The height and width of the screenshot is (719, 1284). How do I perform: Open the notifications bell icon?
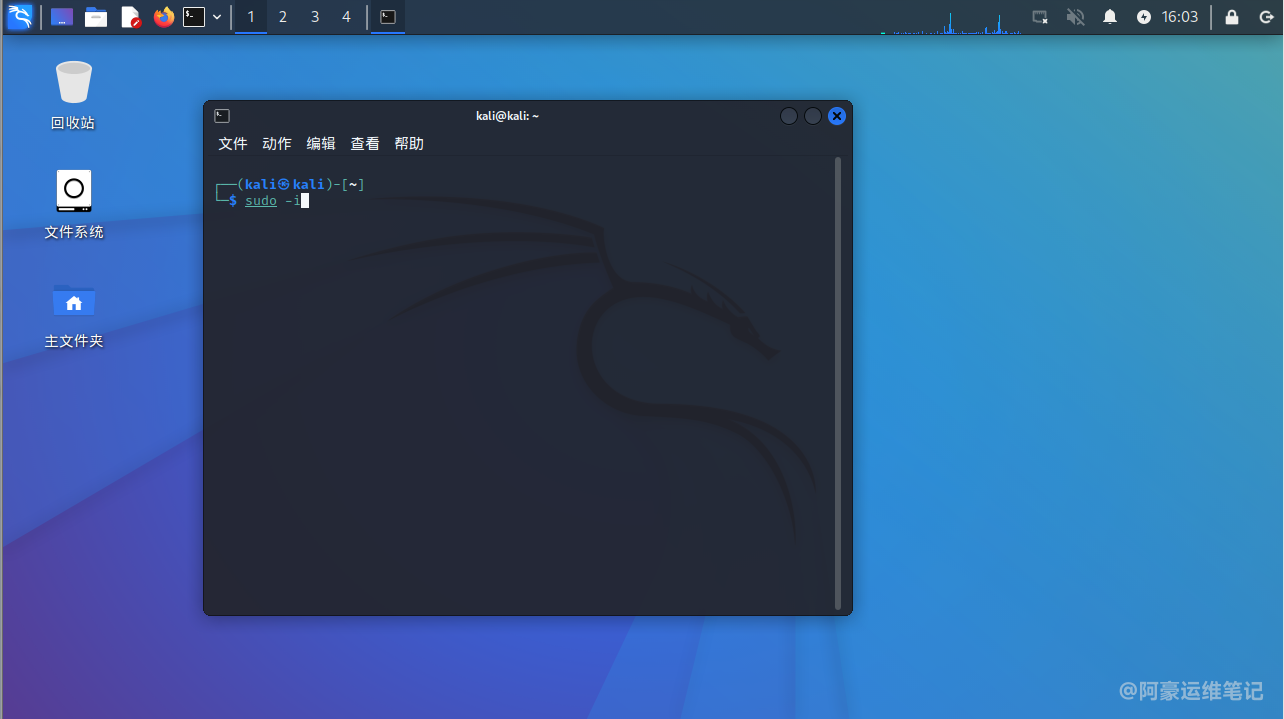pyautogui.click(x=1110, y=17)
